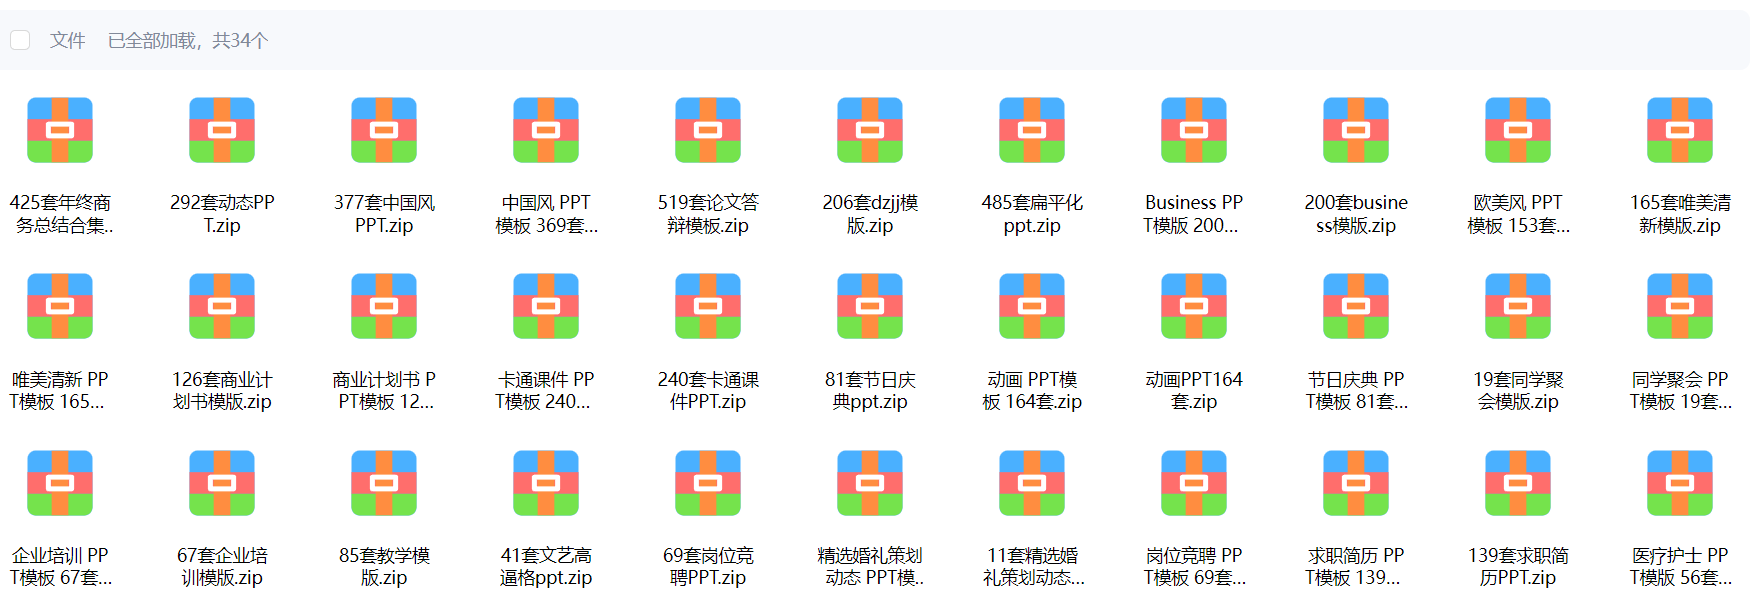Click the 81套节日庆典ppt.zip file icon
The height and width of the screenshot is (605, 1750).
point(870,306)
